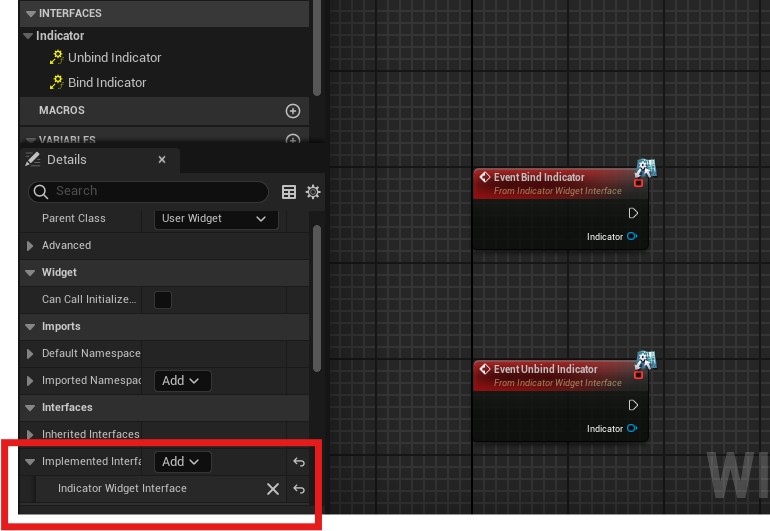Click Event Bind Indicator node diamond icon
The image size is (770, 531).
click(485, 177)
